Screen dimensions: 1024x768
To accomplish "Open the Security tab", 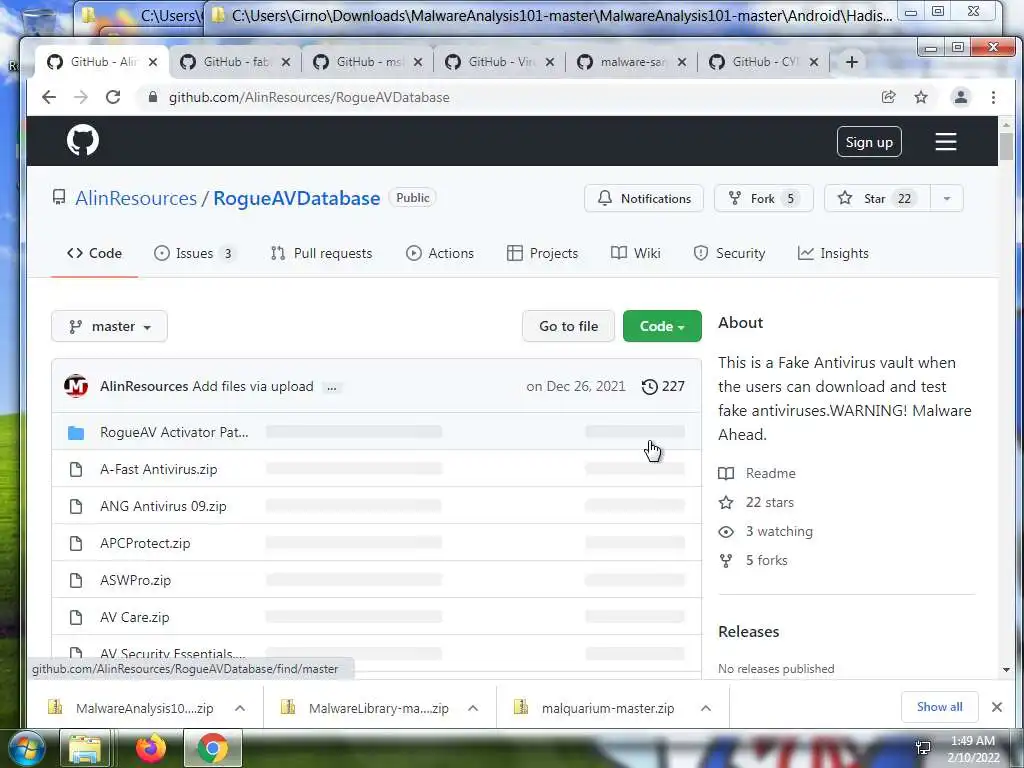I will point(729,253).
